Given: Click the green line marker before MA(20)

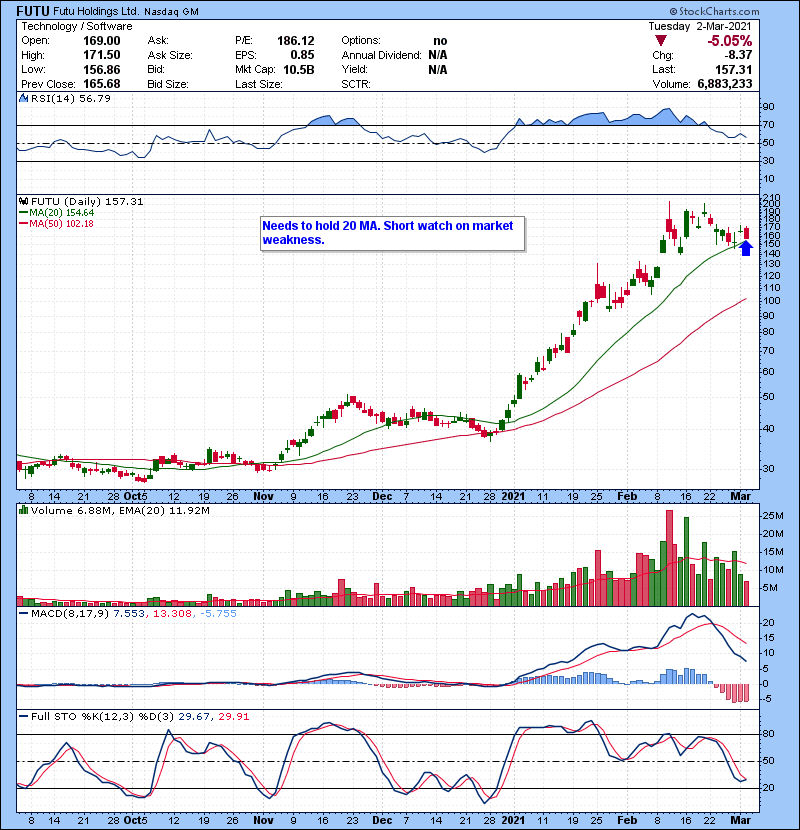Looking at the screenshot, I should click(23, 213).
